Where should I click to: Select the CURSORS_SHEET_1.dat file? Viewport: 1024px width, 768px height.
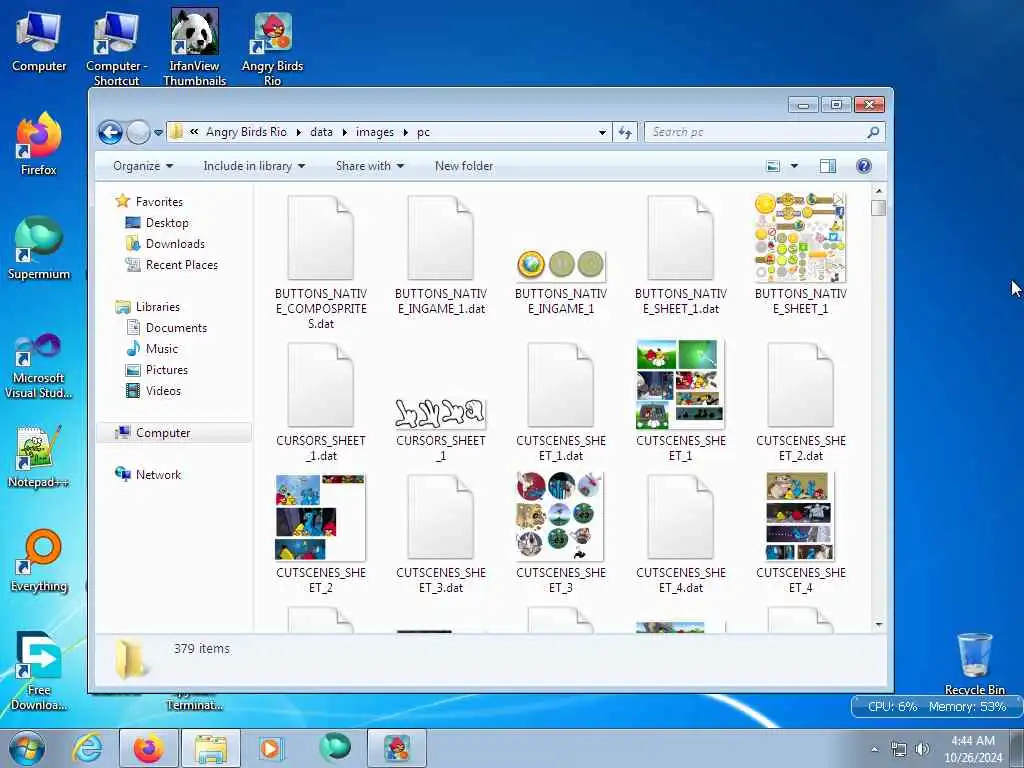click(x=321, y=402)
